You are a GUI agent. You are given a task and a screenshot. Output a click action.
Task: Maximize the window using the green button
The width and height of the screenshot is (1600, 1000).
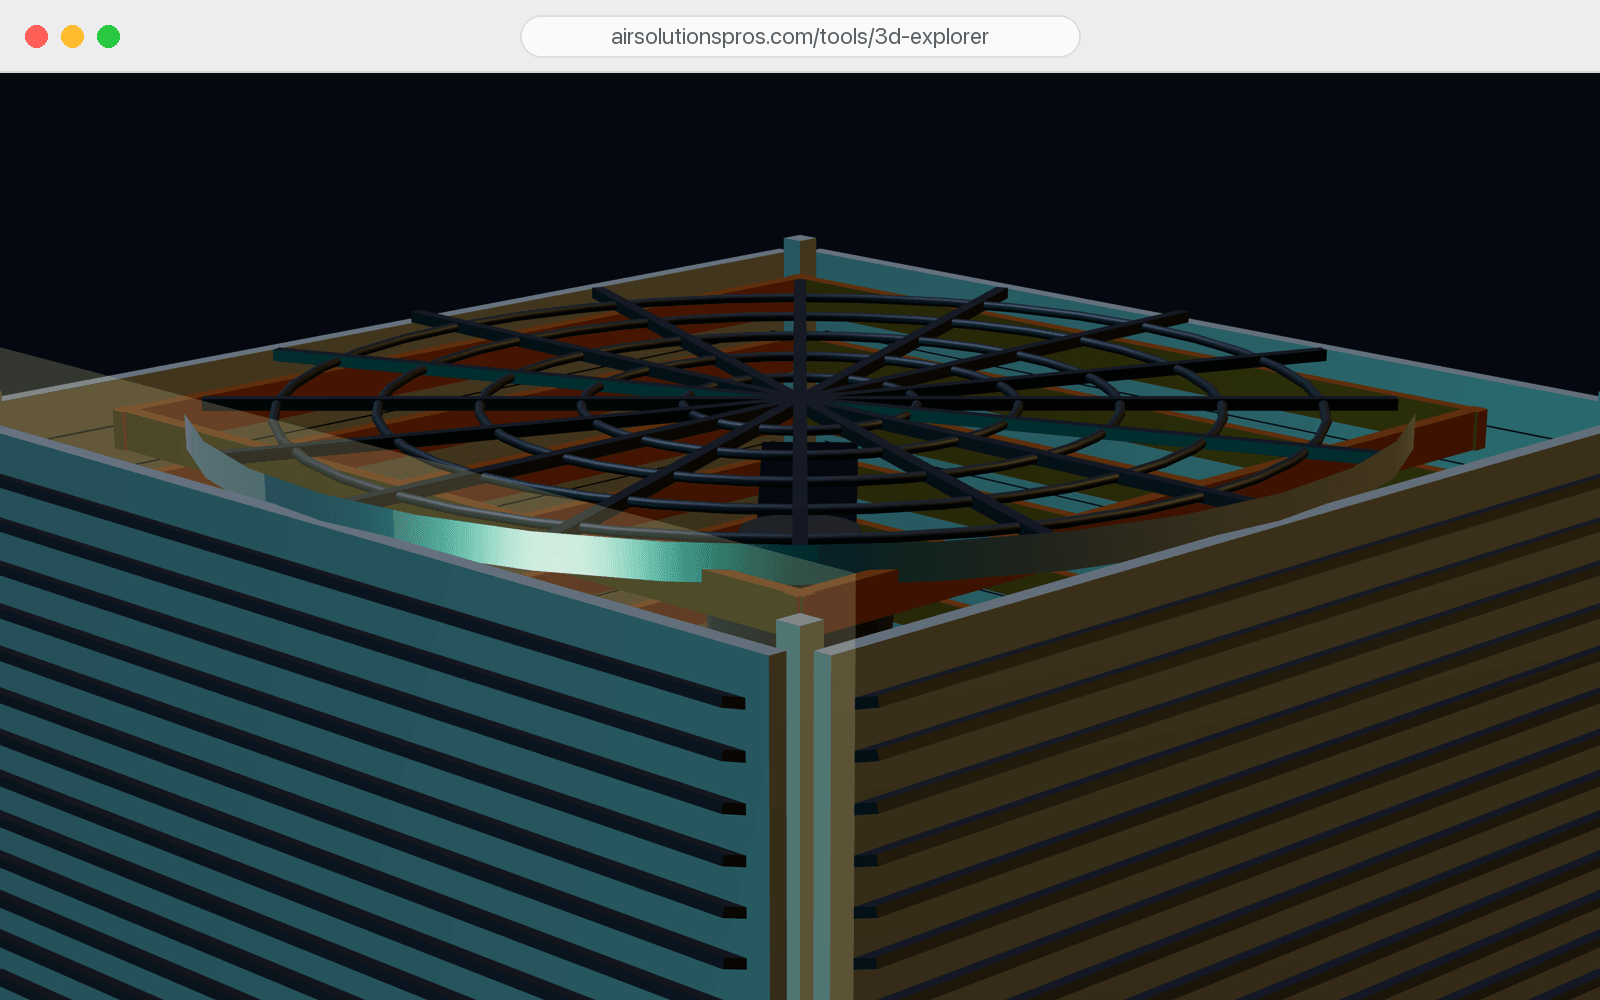tap(109, 37)
